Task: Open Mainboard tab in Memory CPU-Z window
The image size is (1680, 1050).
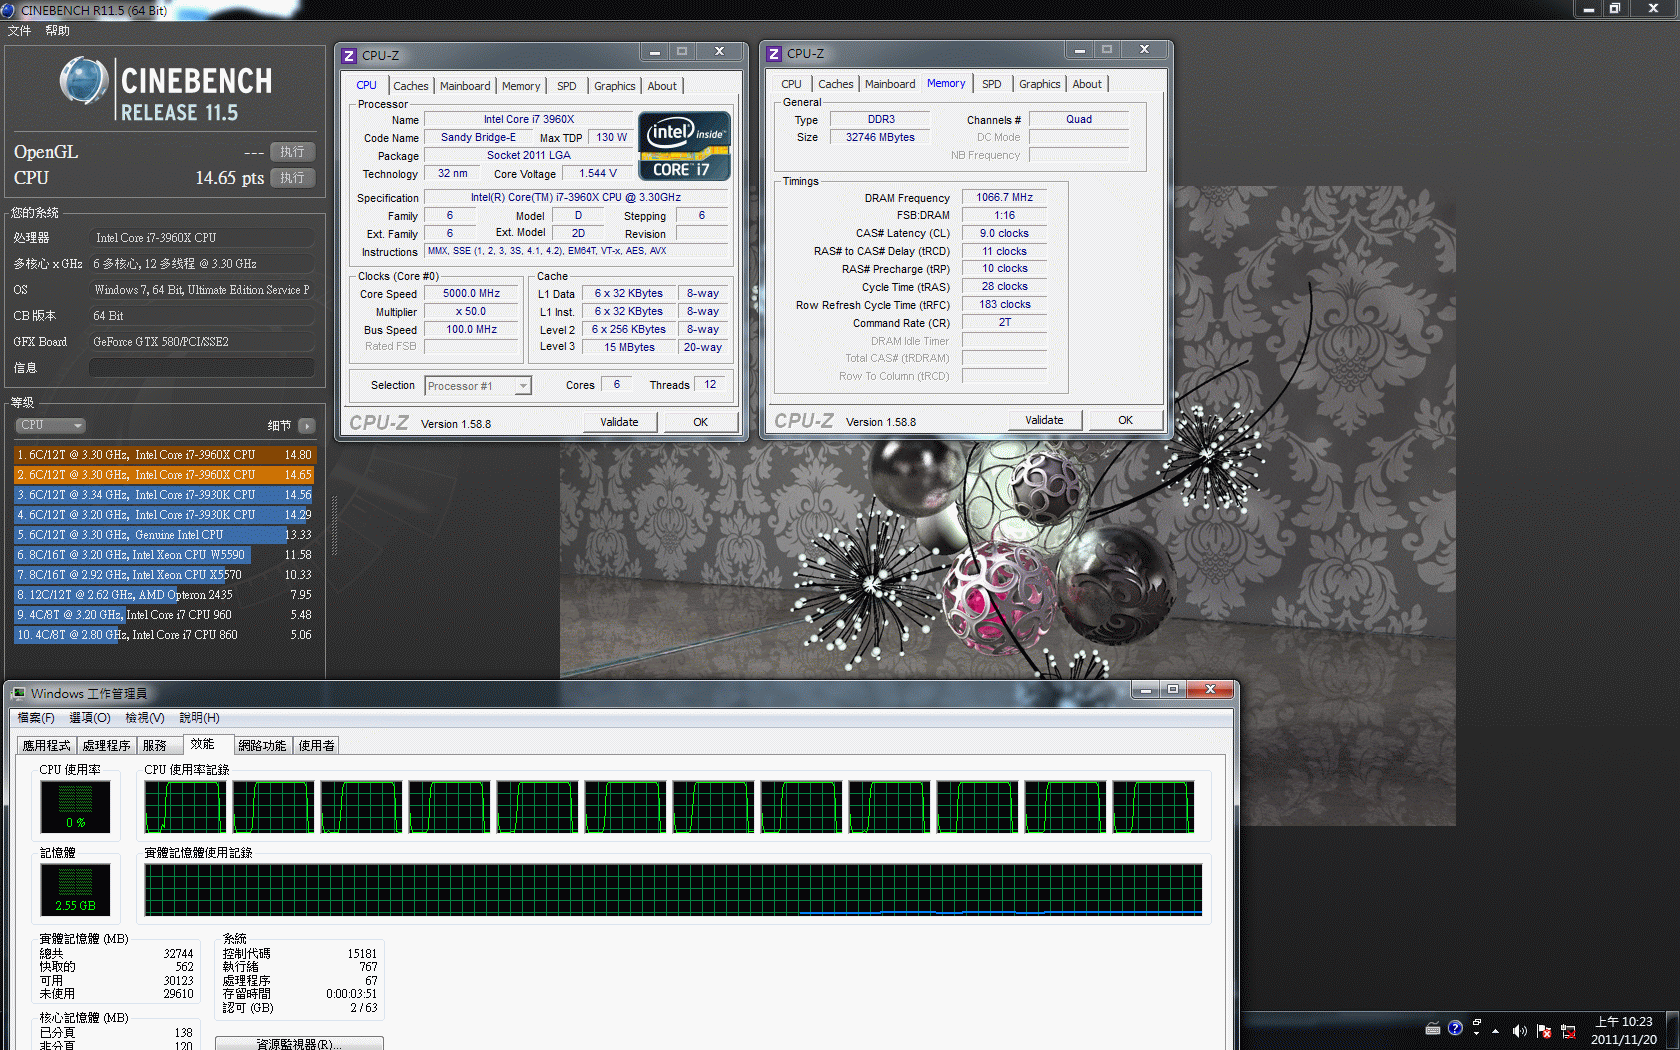Action: (890, 84)
